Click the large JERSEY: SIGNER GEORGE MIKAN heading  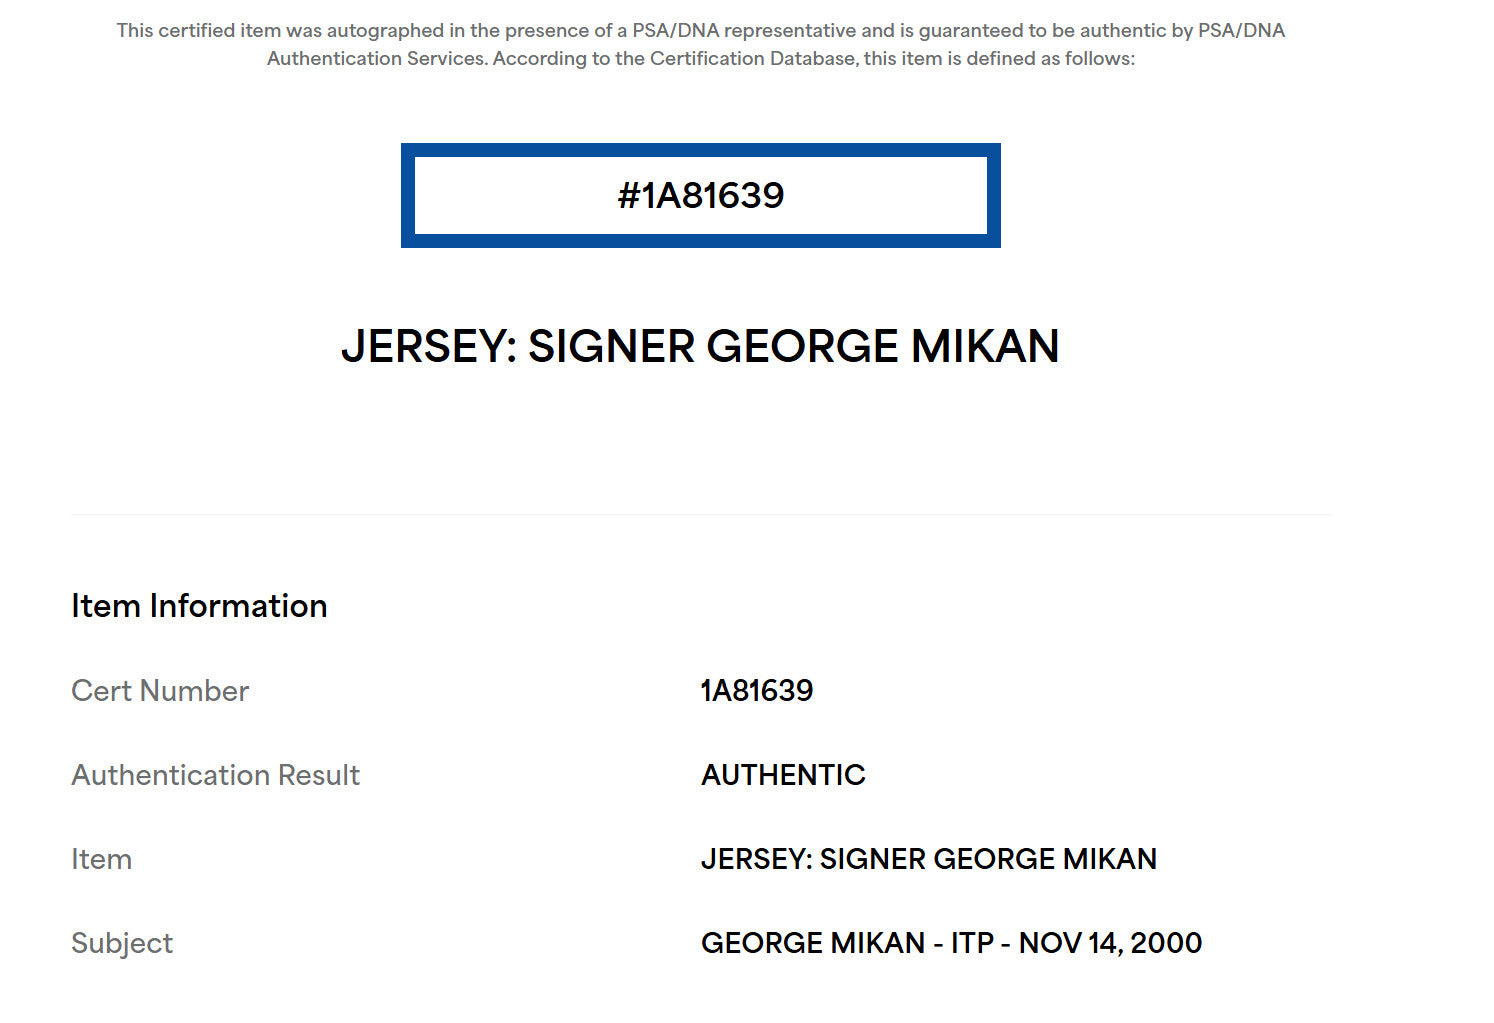pos(700,346)
